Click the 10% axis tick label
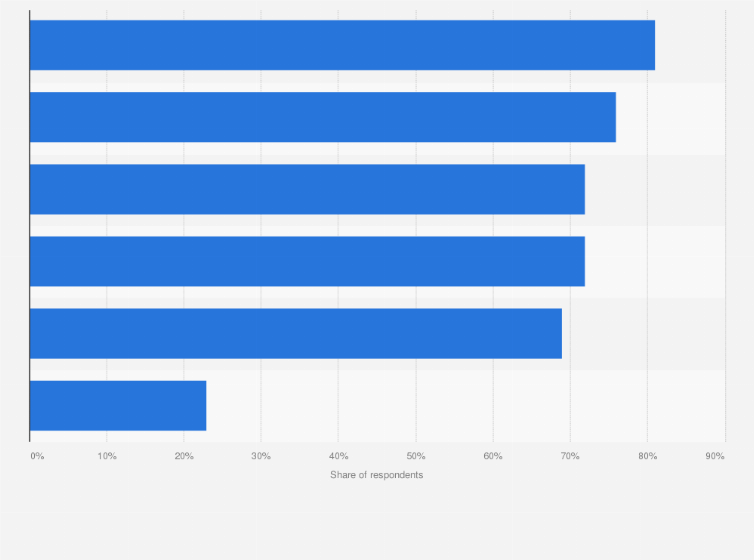Image resolution: width=754 pixels, height=560 pixels. [107, 456]
